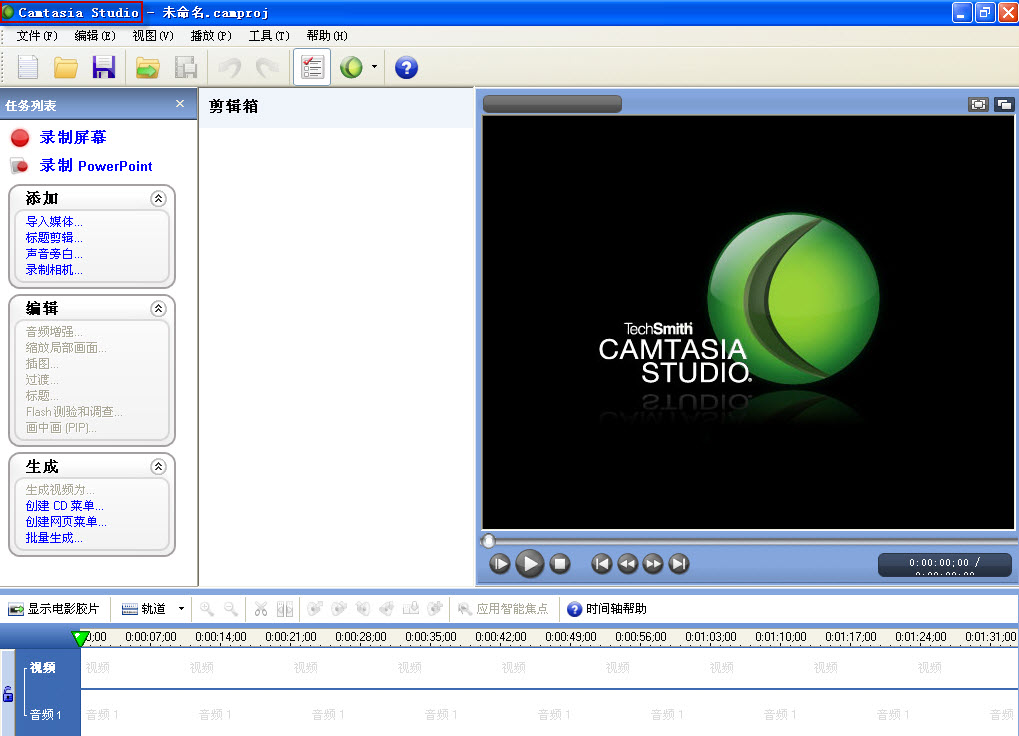The image size is (1019, 736).
Task: Click greyed Flash 测验和调查... entry
Action: [74, 411]
